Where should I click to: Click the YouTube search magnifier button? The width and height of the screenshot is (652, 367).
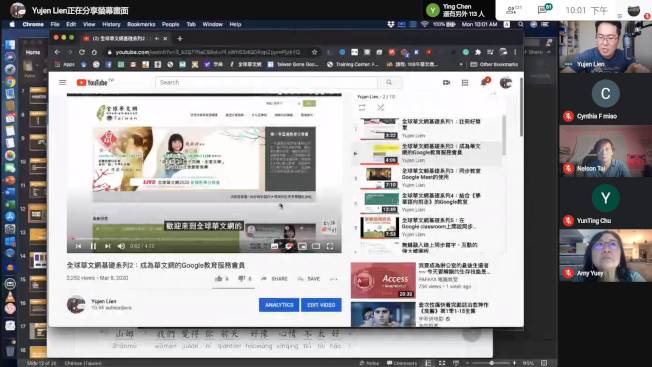click(389, 82)
